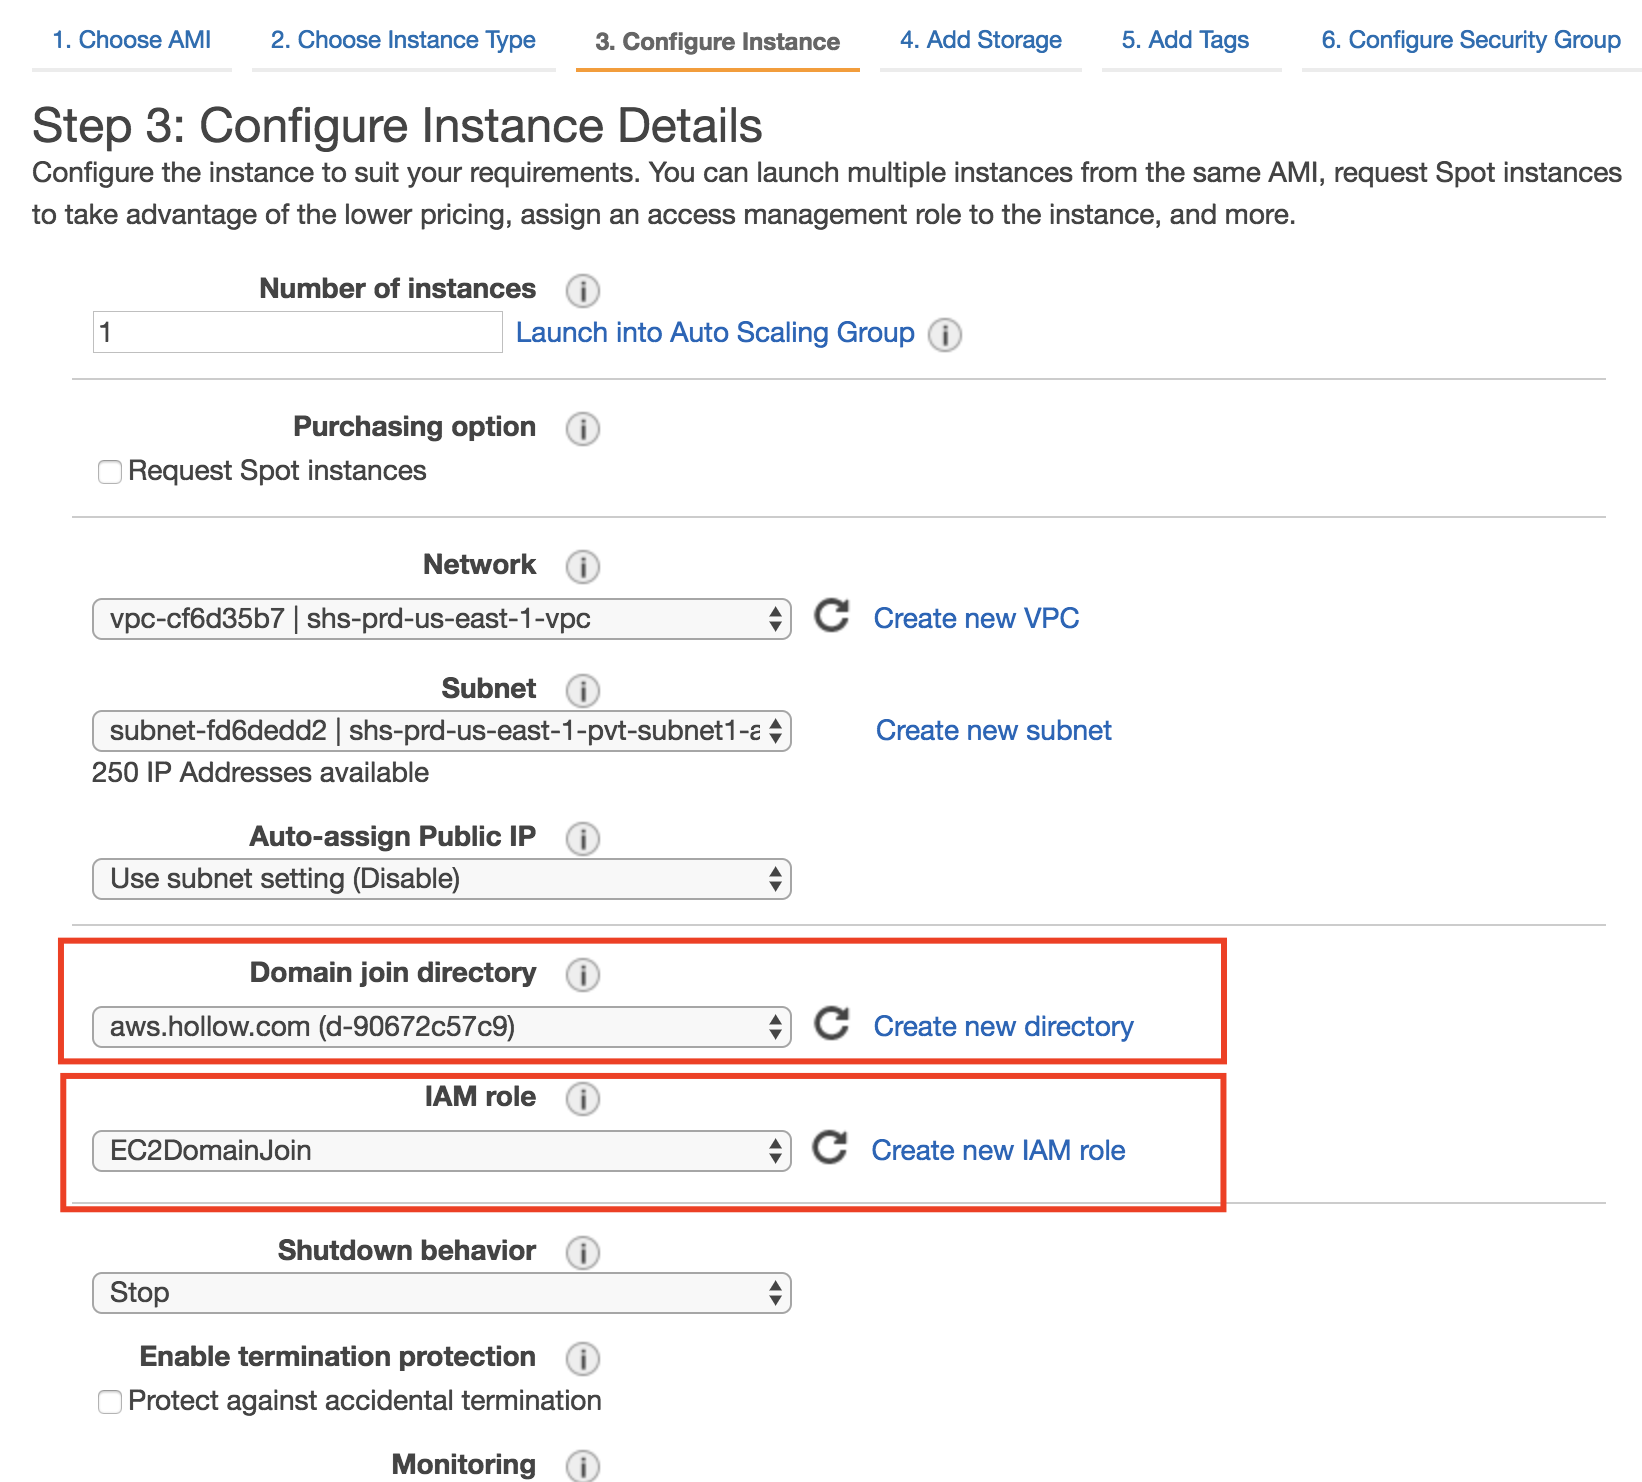Click info icon beside Purchasing option
The image size is (1642, 1482).
[582, 429]
